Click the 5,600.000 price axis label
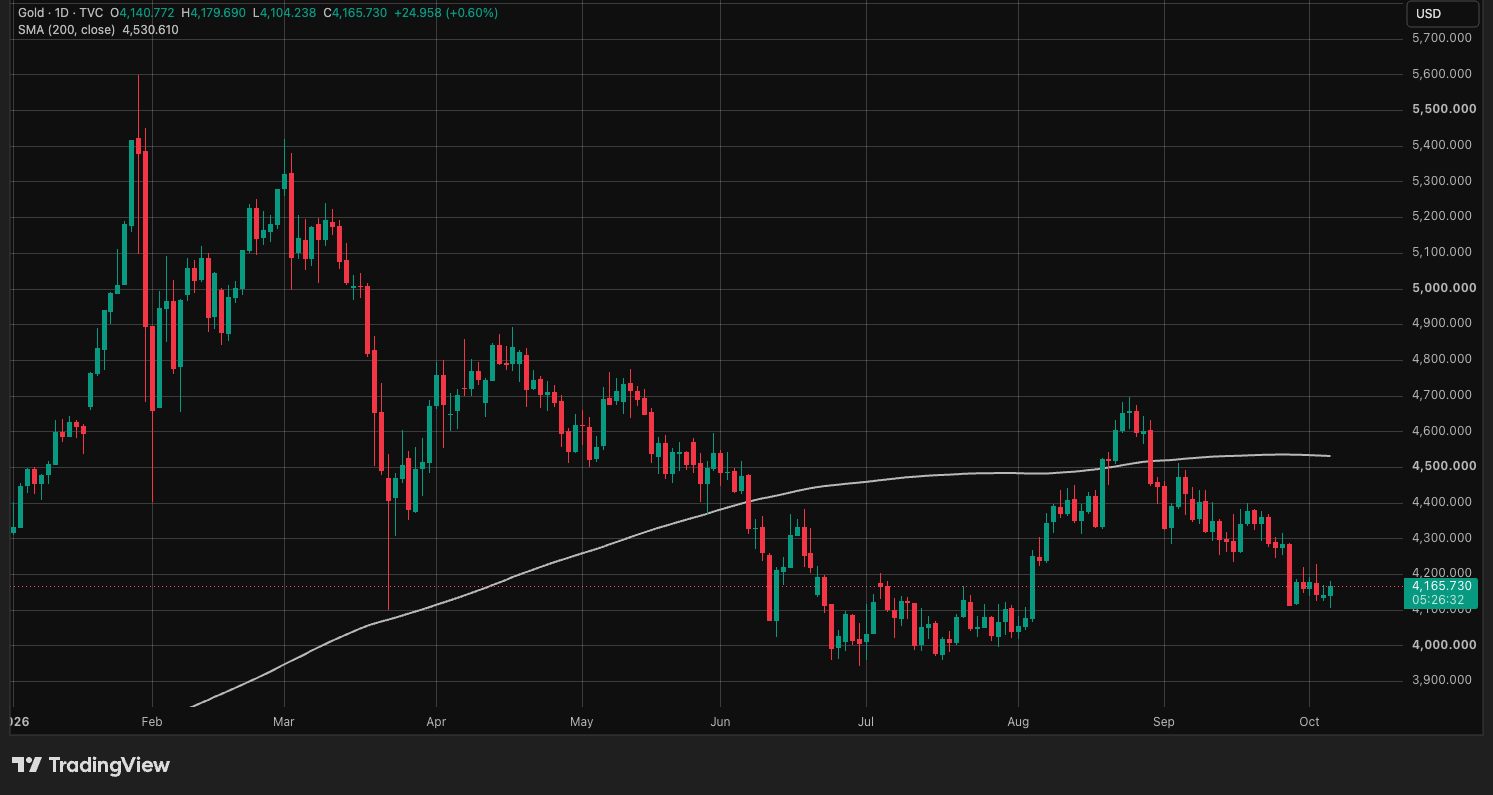This screenshot has width=1493, height=795. tap(1440, 74)
